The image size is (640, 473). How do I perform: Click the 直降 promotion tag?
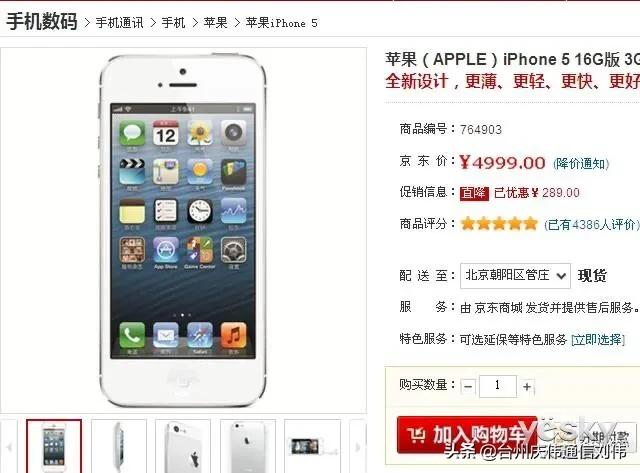pyautogui.click(x=474, y=193)
